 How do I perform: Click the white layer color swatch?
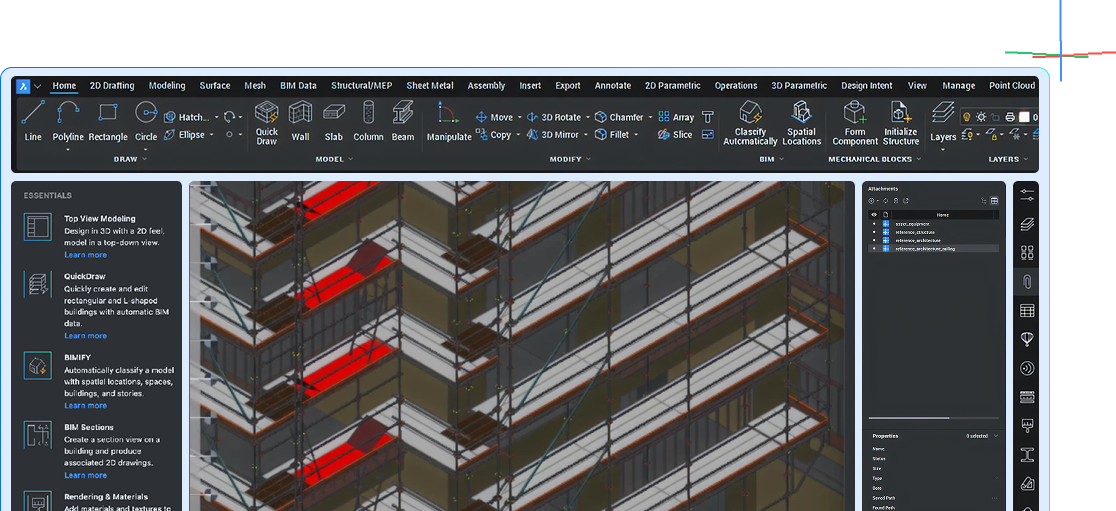point(1024,117)
